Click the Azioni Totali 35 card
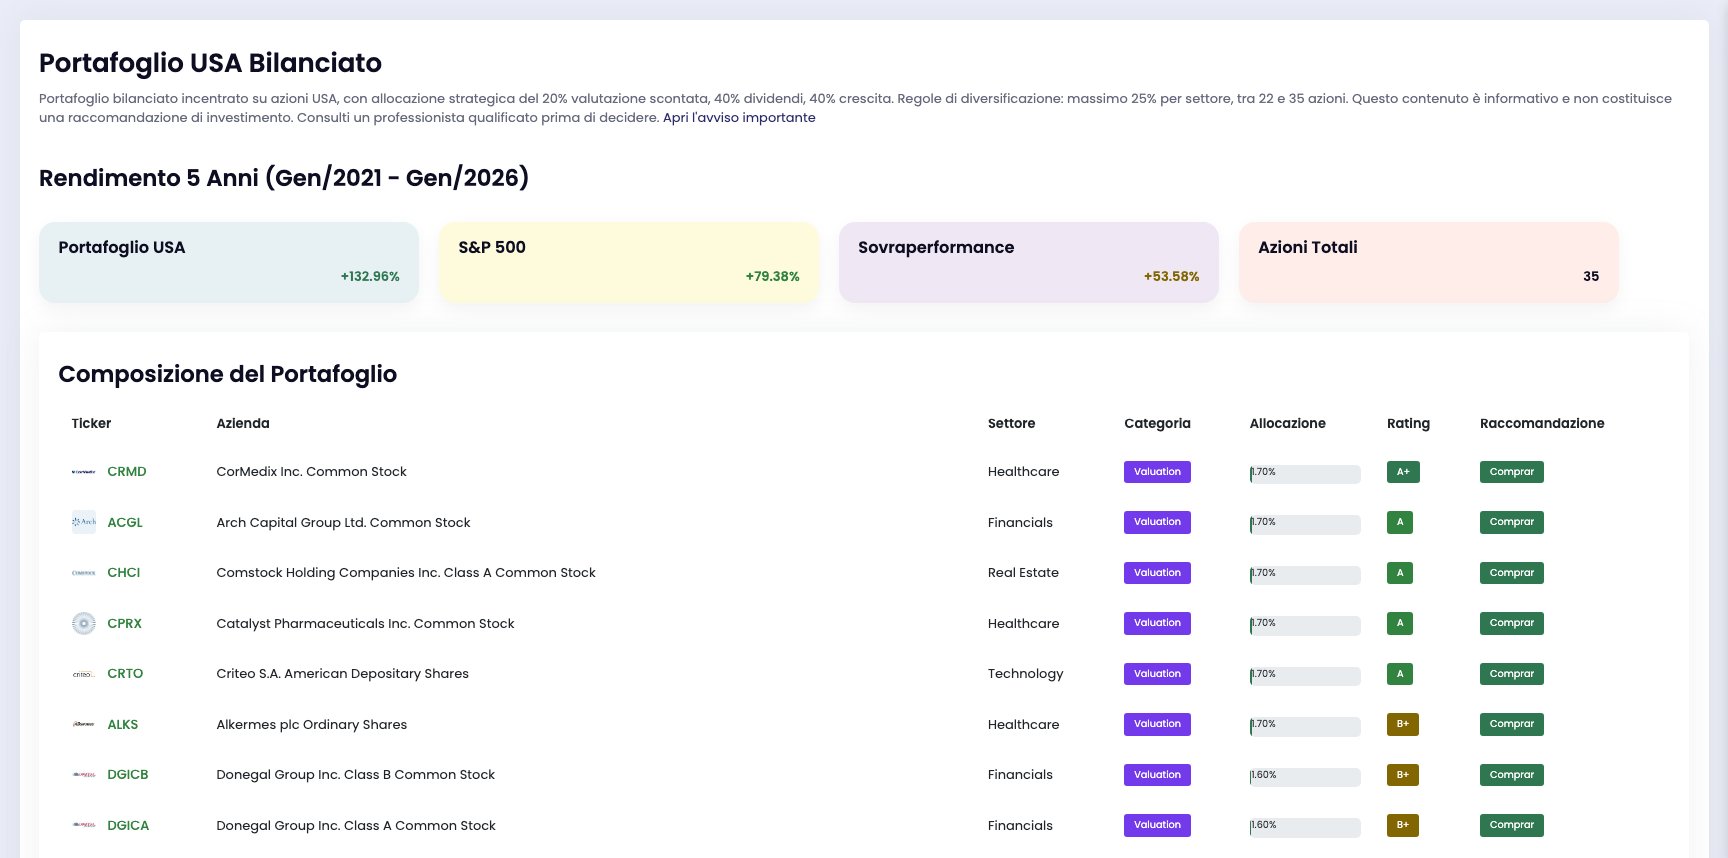Viewport: 1728px width, 858px height. pos(1429,262)
